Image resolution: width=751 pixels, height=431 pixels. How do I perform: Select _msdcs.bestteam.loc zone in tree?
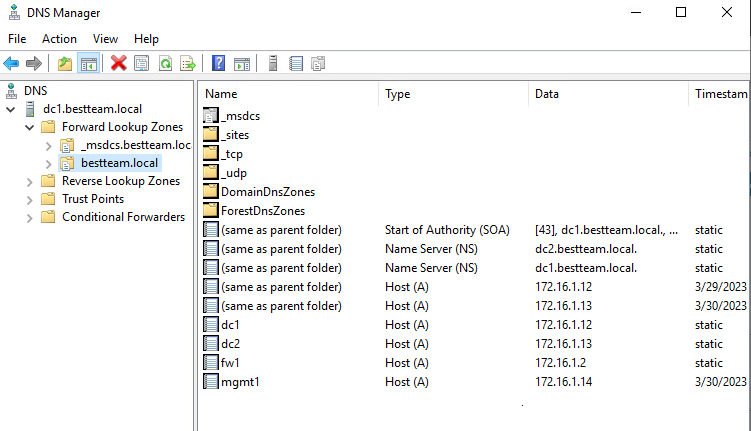[x=136, y=145]
